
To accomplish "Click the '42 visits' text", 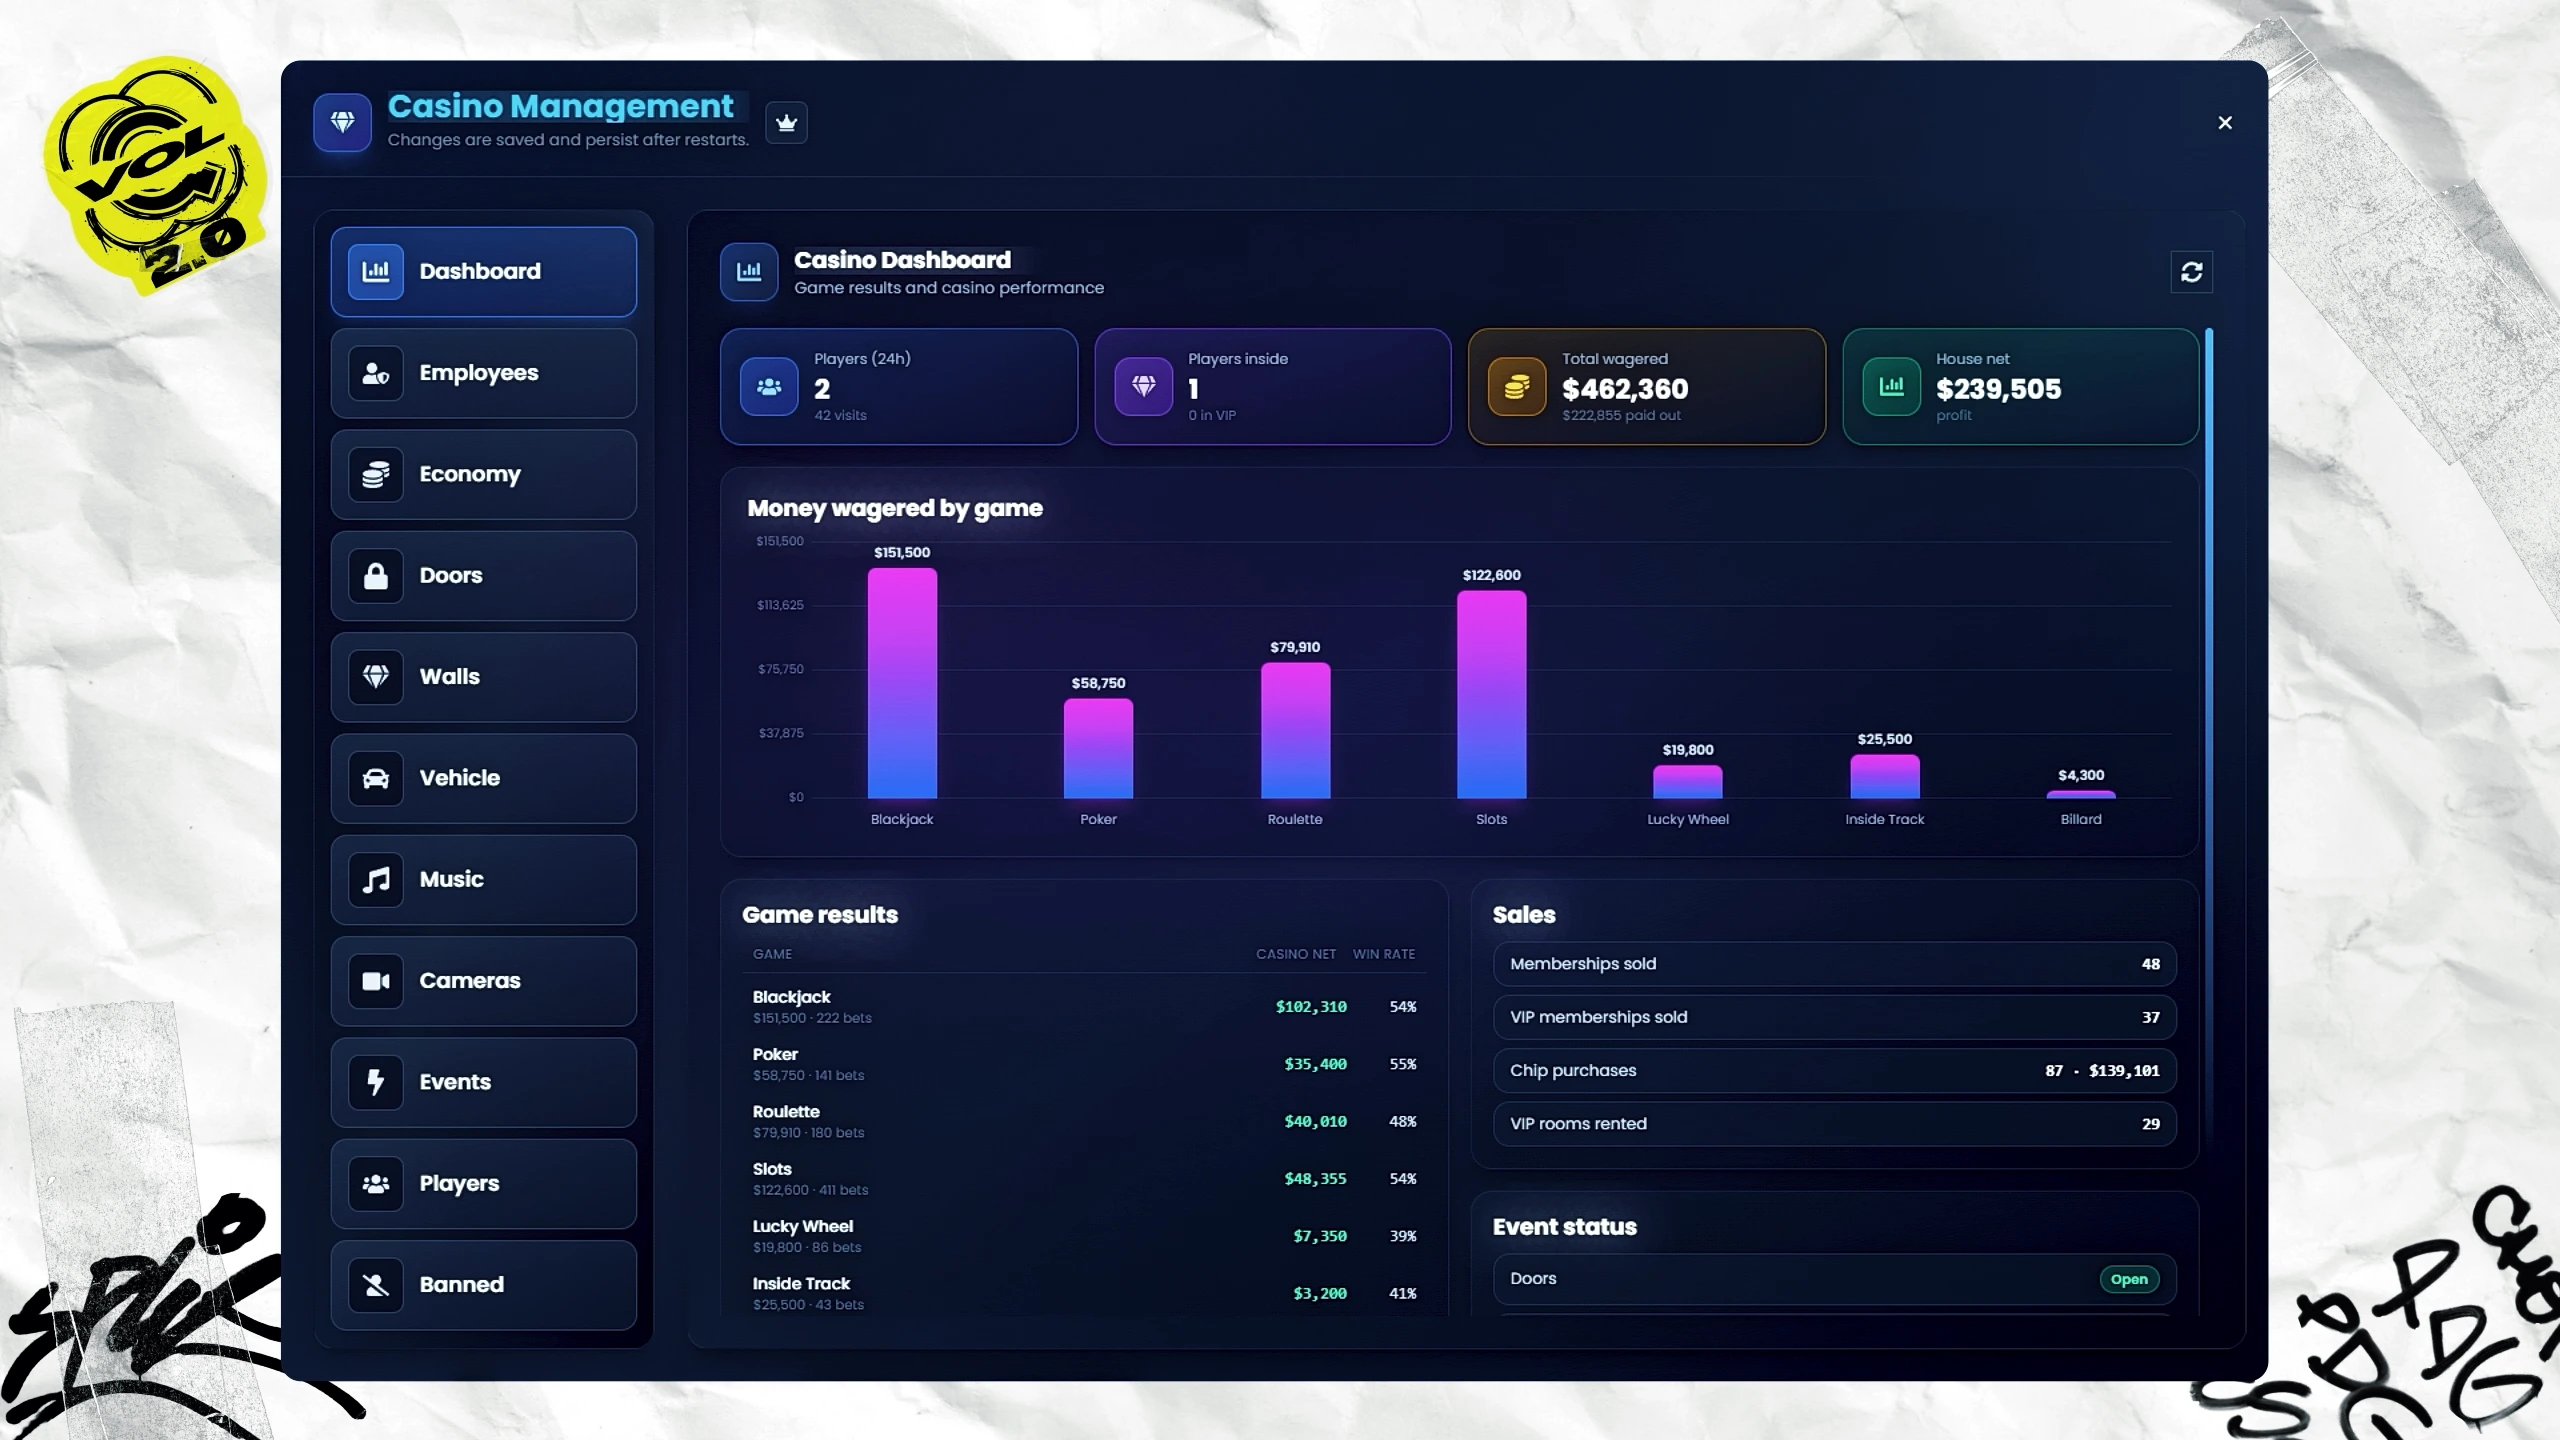I will pos(840,415).
